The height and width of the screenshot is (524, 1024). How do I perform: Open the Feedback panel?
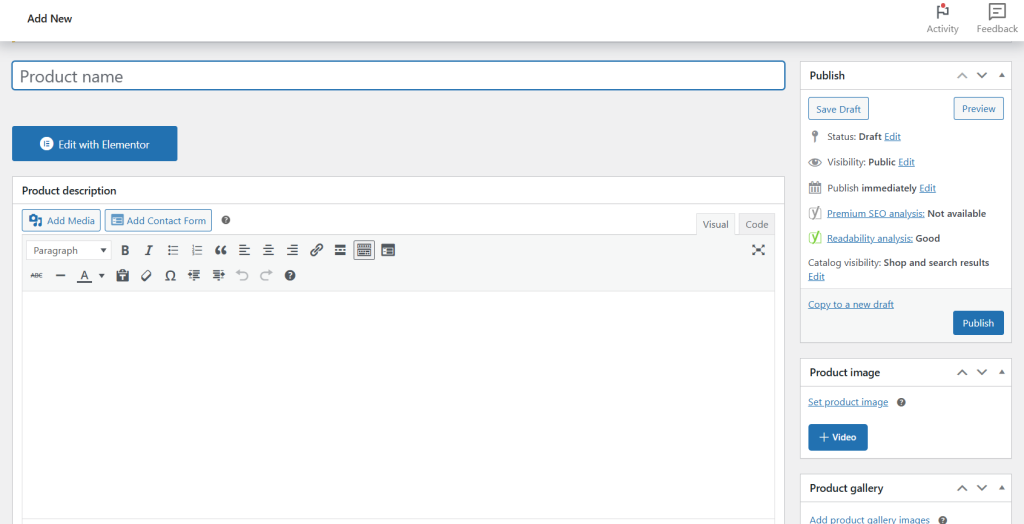click(x=997, y=18)
